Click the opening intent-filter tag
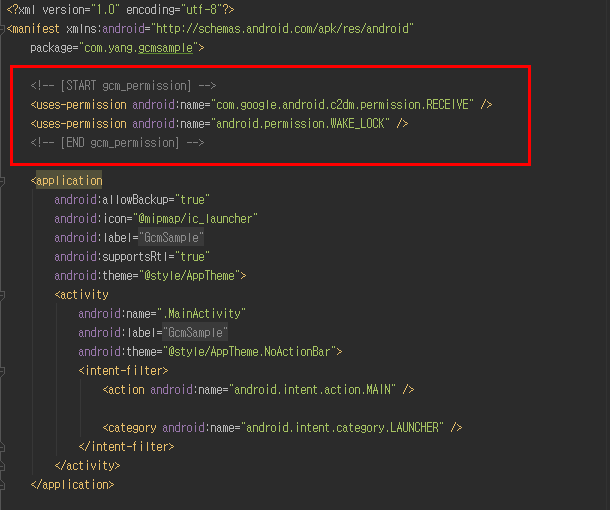 (123, 371)
